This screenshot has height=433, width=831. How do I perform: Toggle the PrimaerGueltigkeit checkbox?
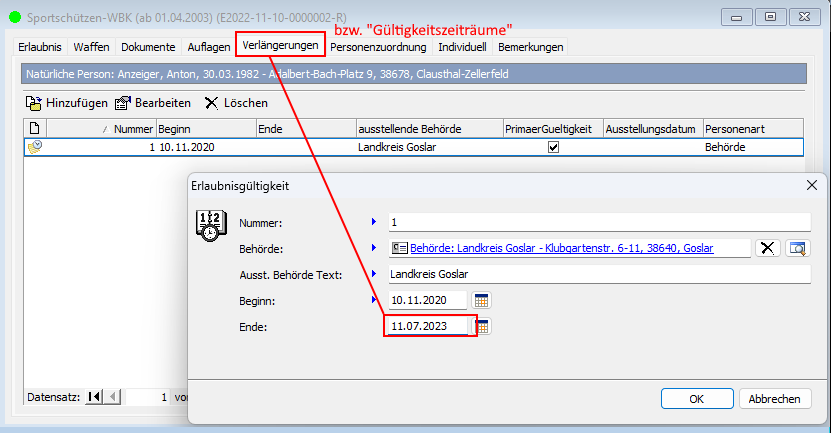pyautogui.click(x=552, y=146)
